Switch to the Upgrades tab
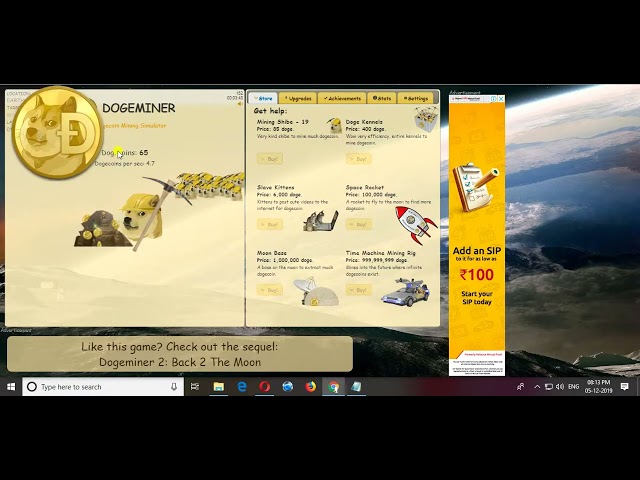Screen dimensions: 640x480 pyautogui.click(x=298, y=98)
